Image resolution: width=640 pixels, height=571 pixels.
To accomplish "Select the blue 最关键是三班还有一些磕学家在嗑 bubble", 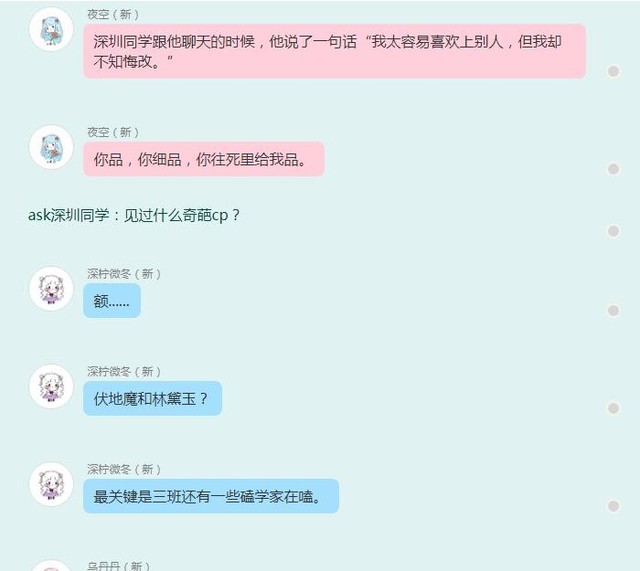I will click(x=211, y=496).
